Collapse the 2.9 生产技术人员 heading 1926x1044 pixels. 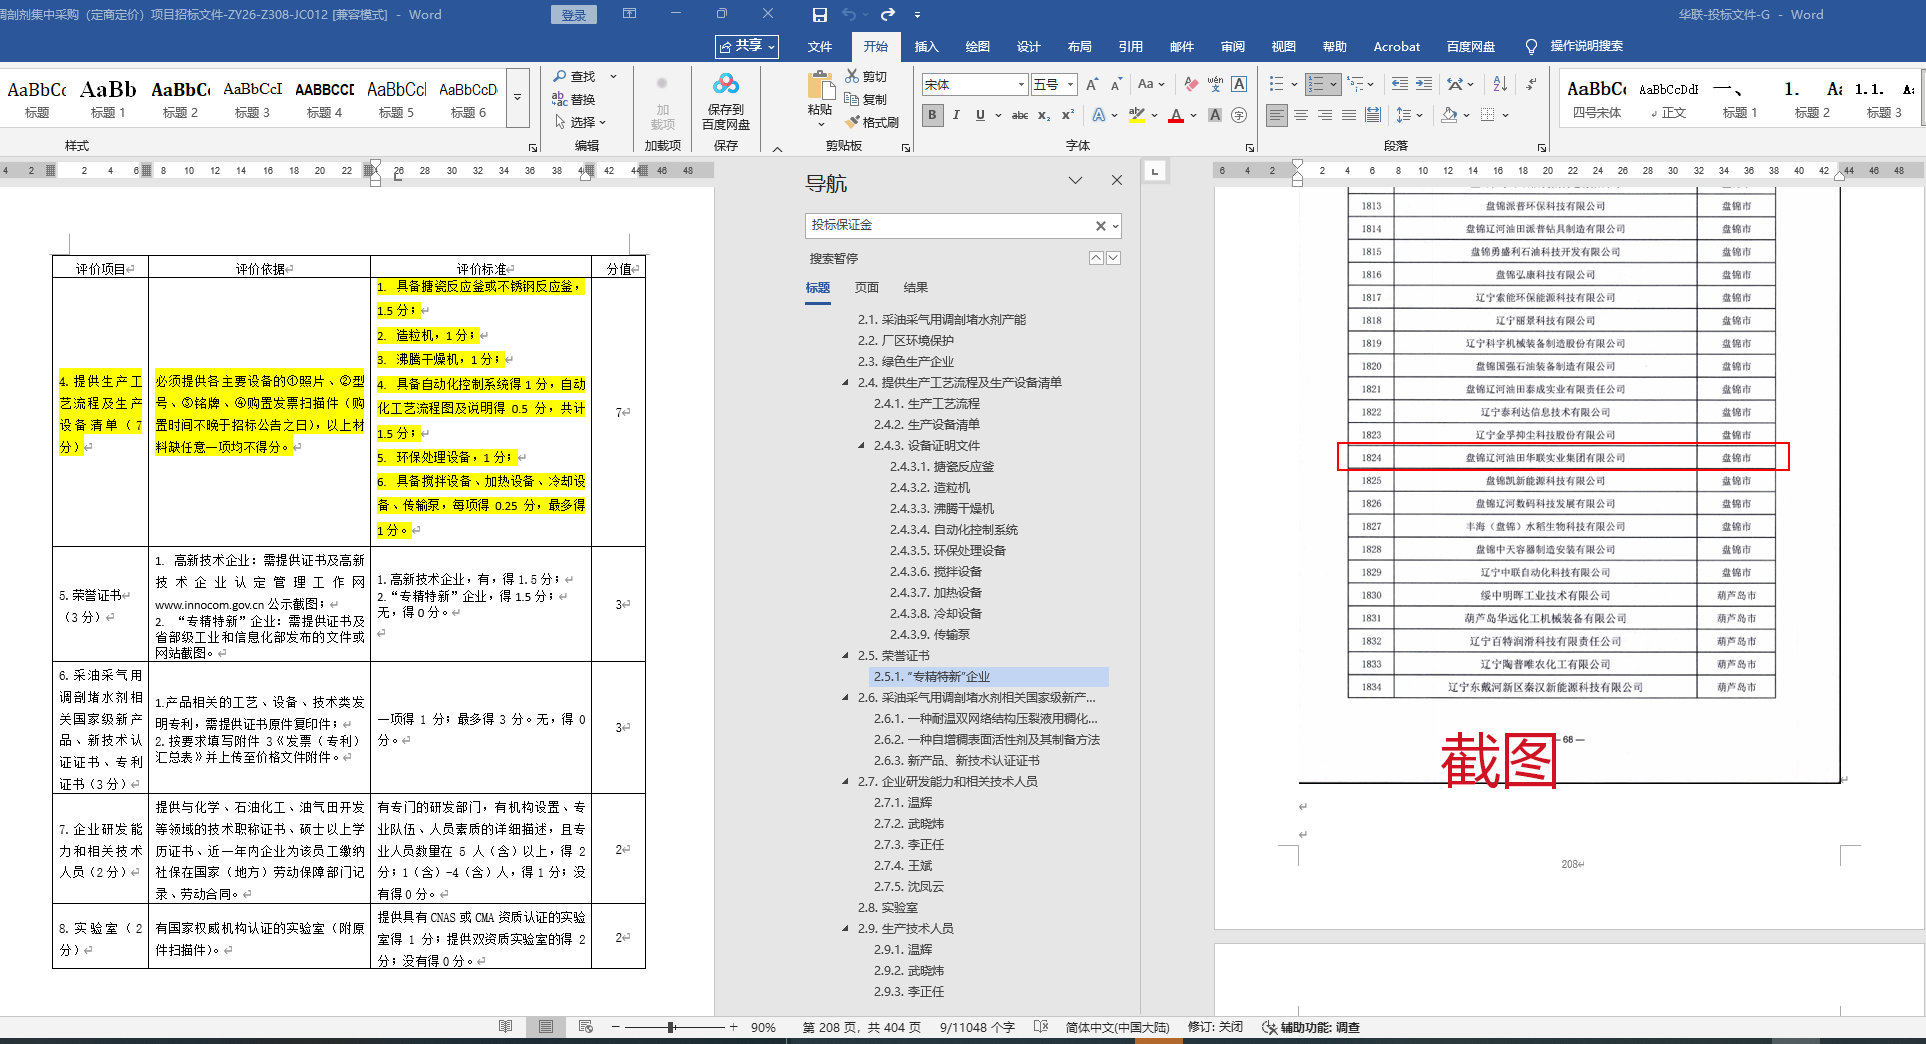[845, 929]
